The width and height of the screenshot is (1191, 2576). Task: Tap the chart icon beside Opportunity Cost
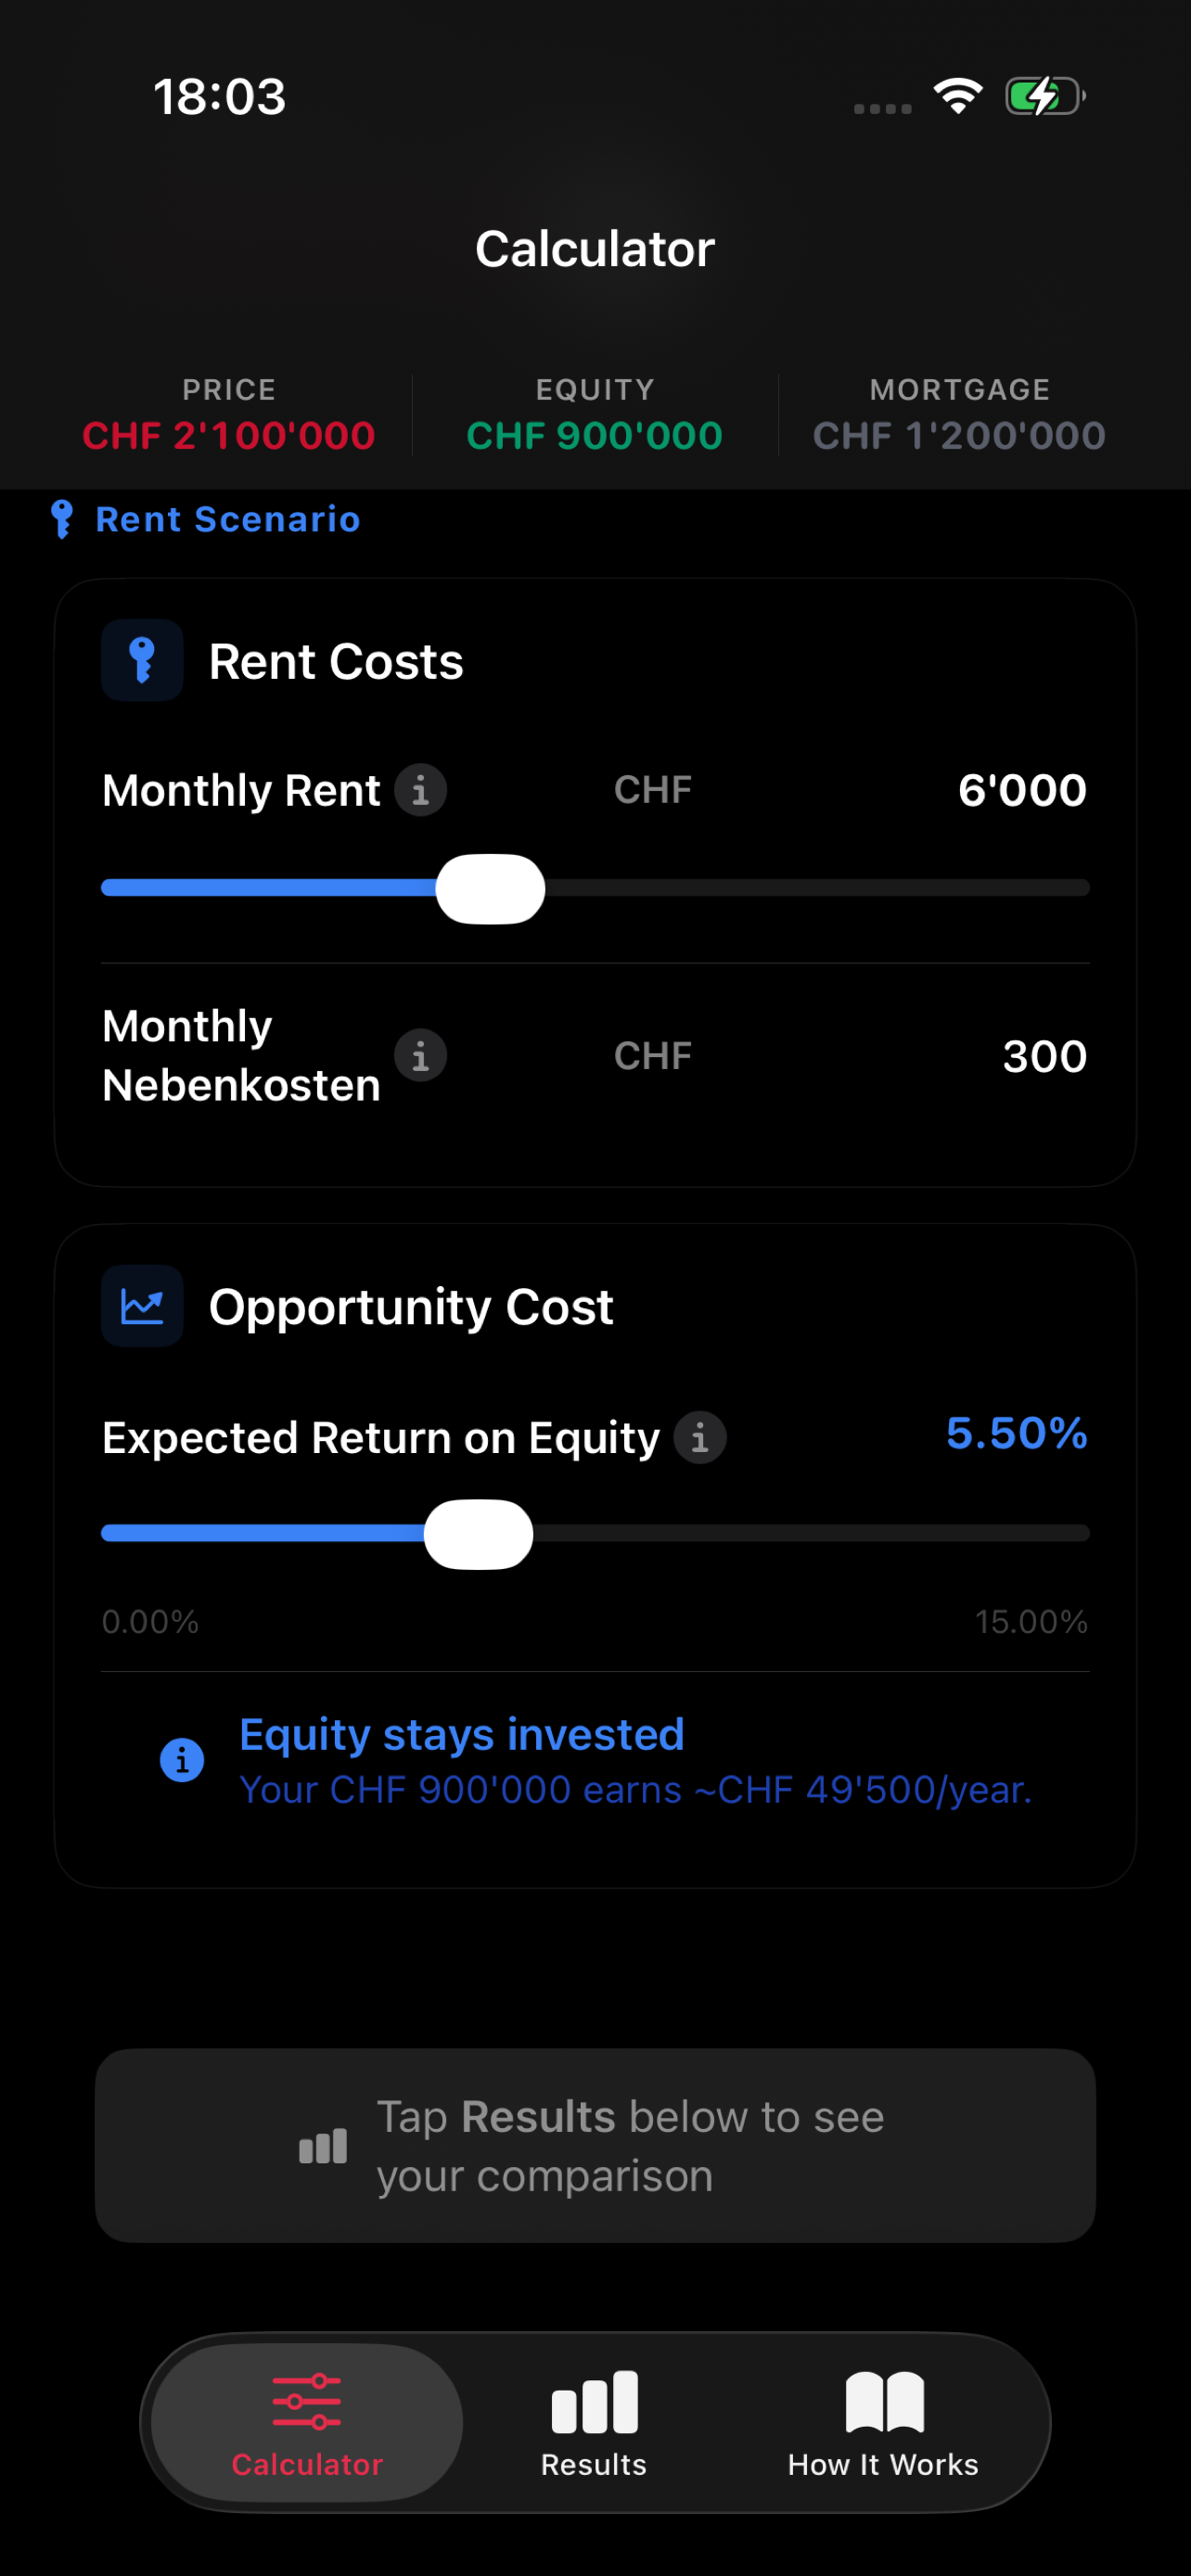tap(142, 1306)
